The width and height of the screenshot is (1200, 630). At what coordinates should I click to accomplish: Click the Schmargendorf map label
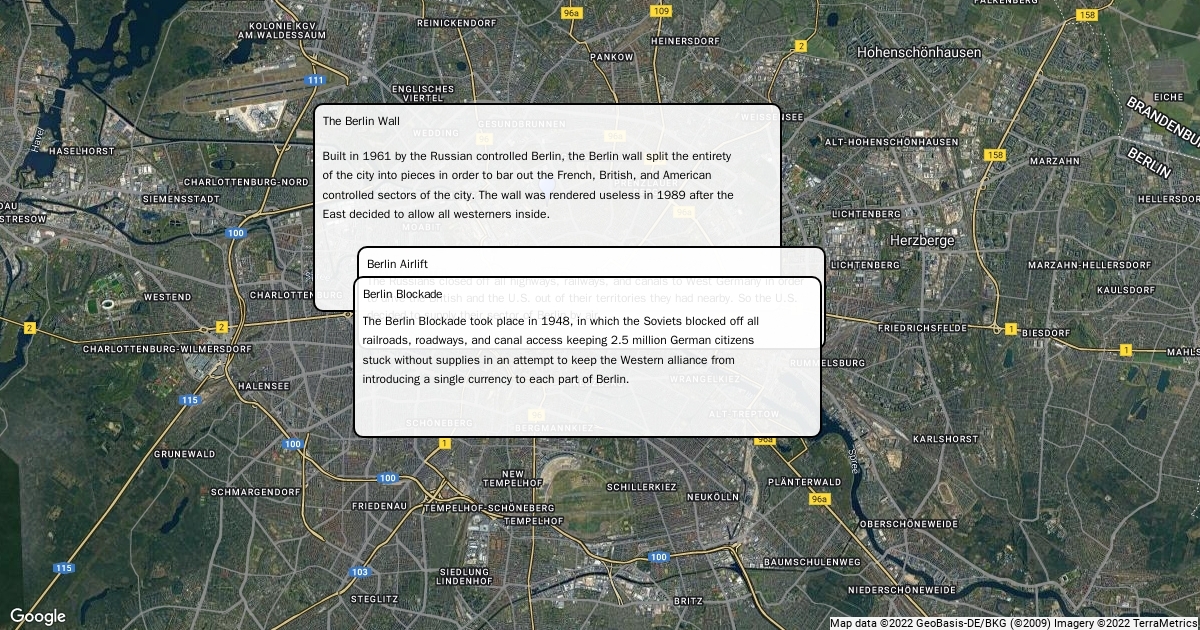coord(255,492)
